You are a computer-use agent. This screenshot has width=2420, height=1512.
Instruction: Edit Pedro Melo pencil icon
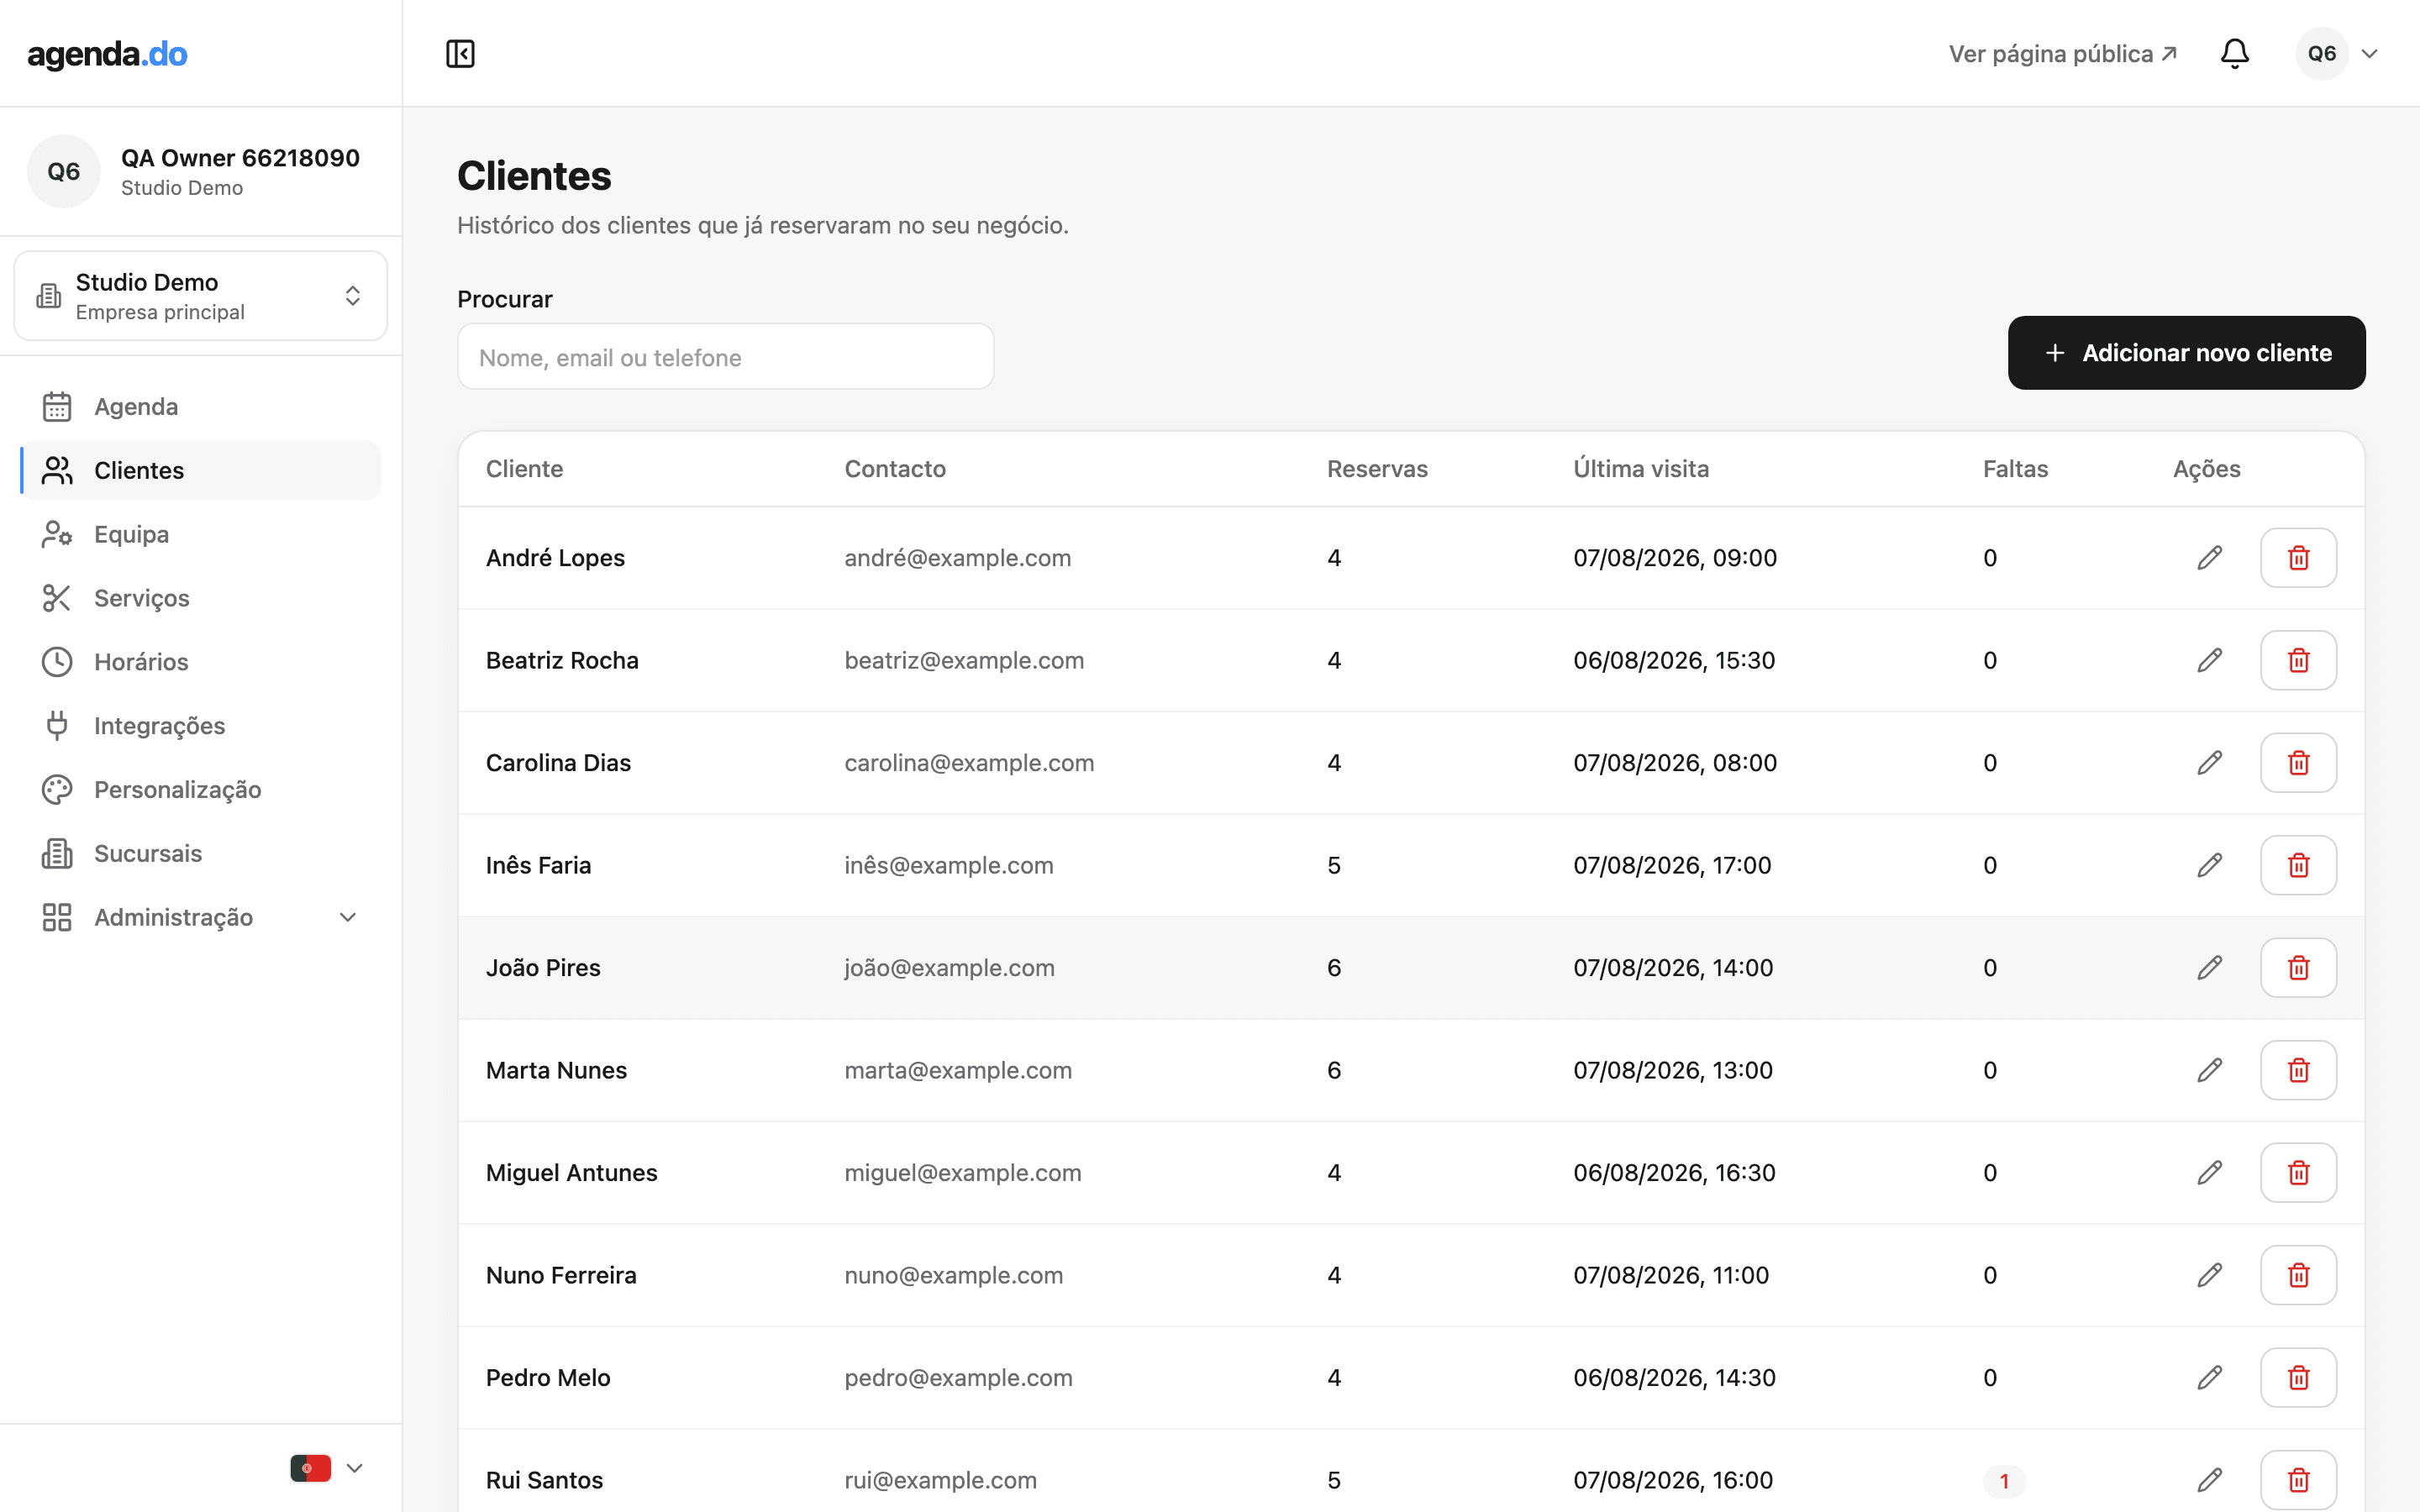tap(2210, 1378)
